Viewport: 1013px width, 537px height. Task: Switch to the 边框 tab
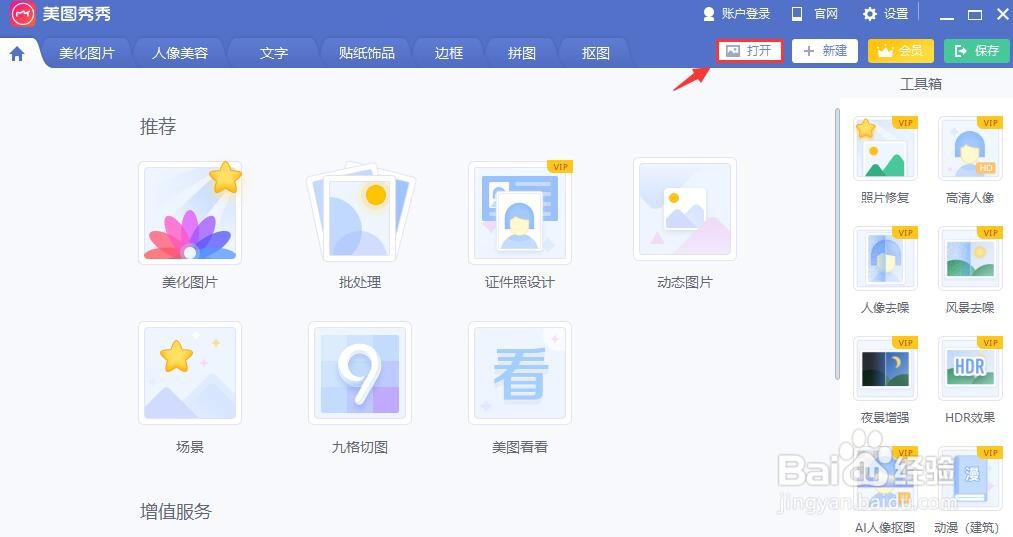click(448, 53)
